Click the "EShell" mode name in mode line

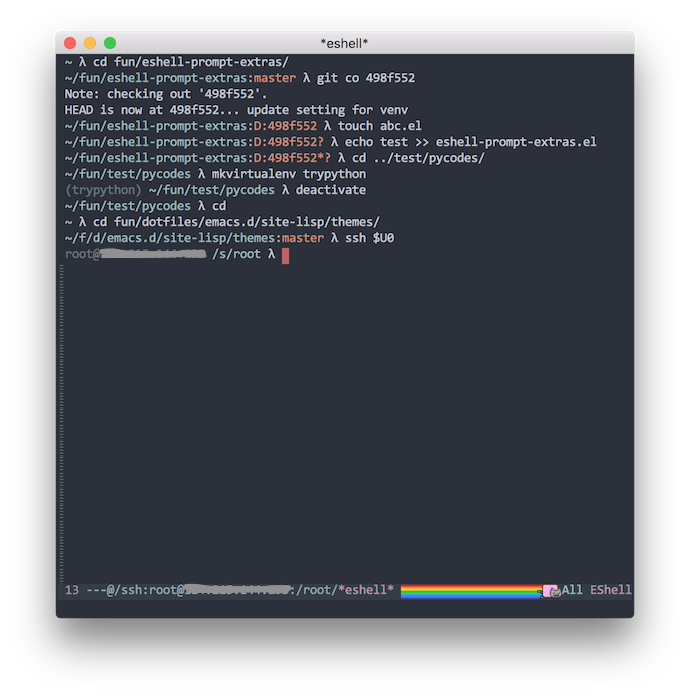[610, 590]
